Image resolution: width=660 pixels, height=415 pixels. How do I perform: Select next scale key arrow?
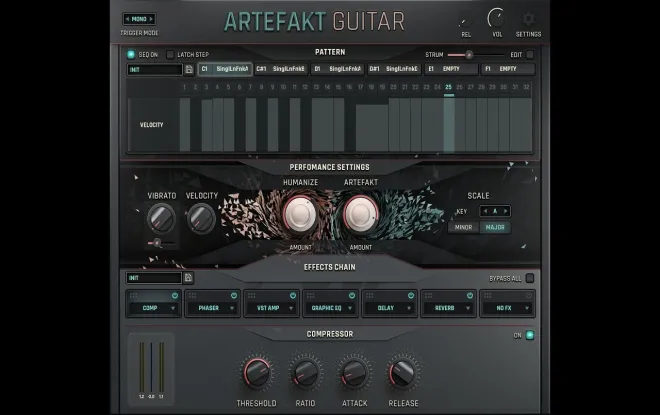pyautogui.click(x=506, y=211)
